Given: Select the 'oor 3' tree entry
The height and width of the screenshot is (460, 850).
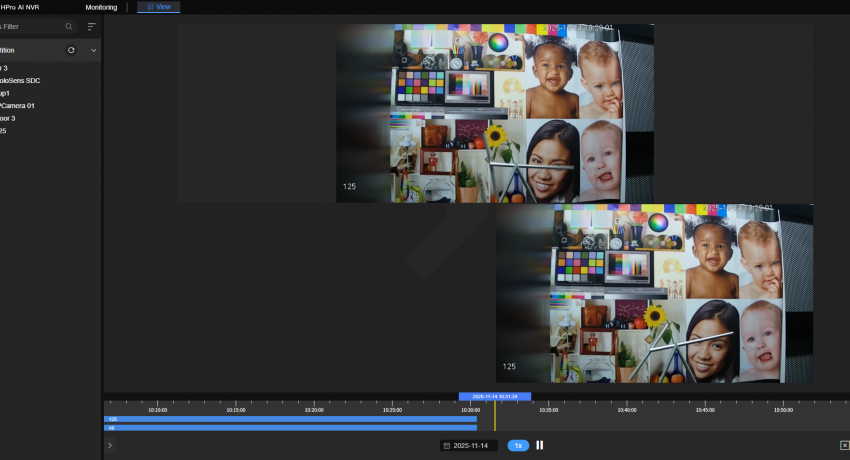Looking at the screenshot, I should pyautogui.click(x=8, y=118).
